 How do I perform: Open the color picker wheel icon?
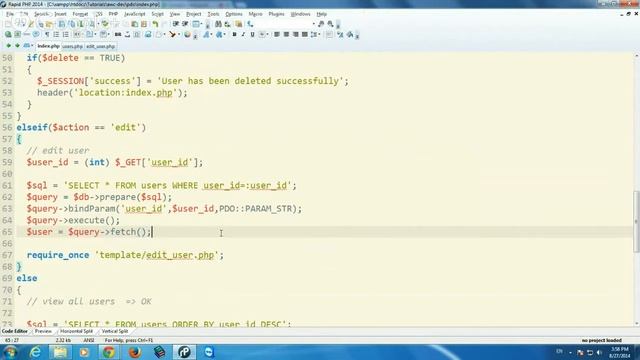[x=187, y=35]
